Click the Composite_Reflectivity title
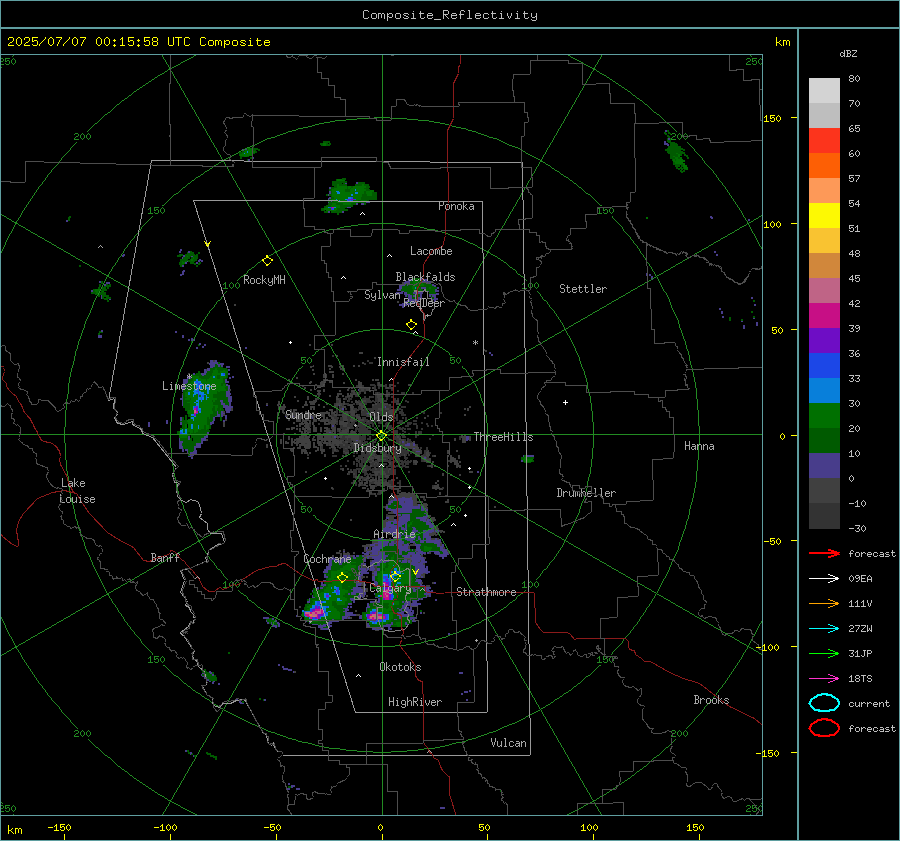The width and height of the screenshot is (900, 841). 450,15
